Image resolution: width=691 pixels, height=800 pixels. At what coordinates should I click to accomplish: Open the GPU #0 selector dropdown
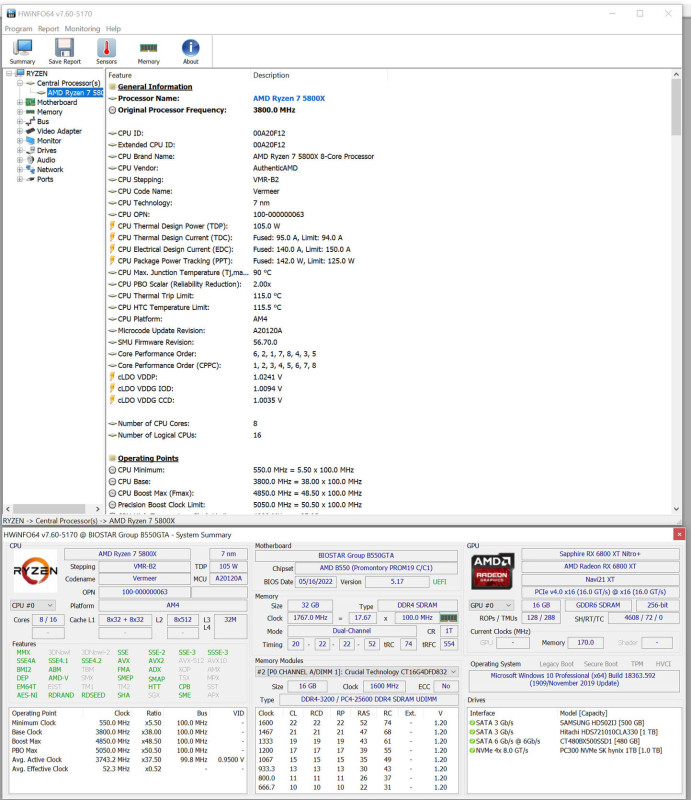tap(491, 605)
